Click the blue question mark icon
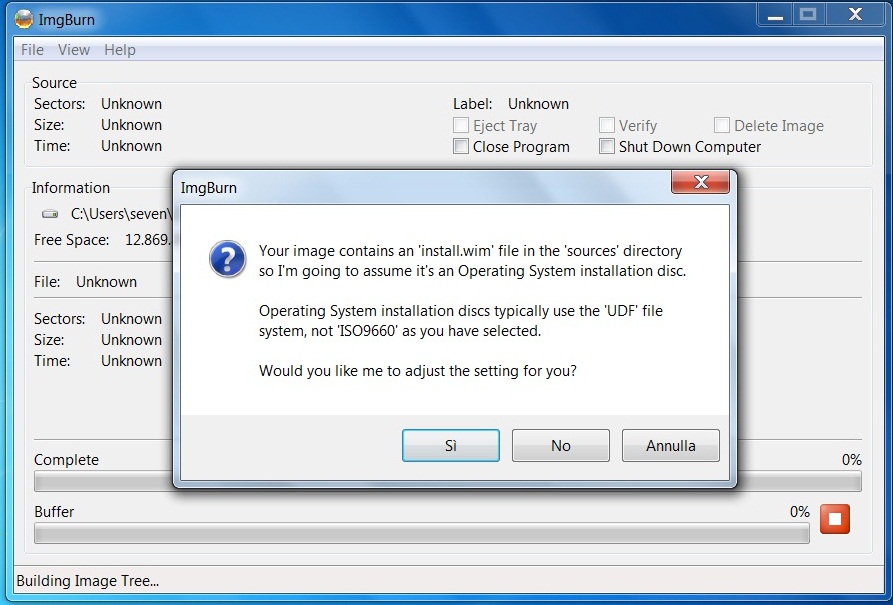The image size is (893, 605). pyautogui.click(x=227, y=259)
